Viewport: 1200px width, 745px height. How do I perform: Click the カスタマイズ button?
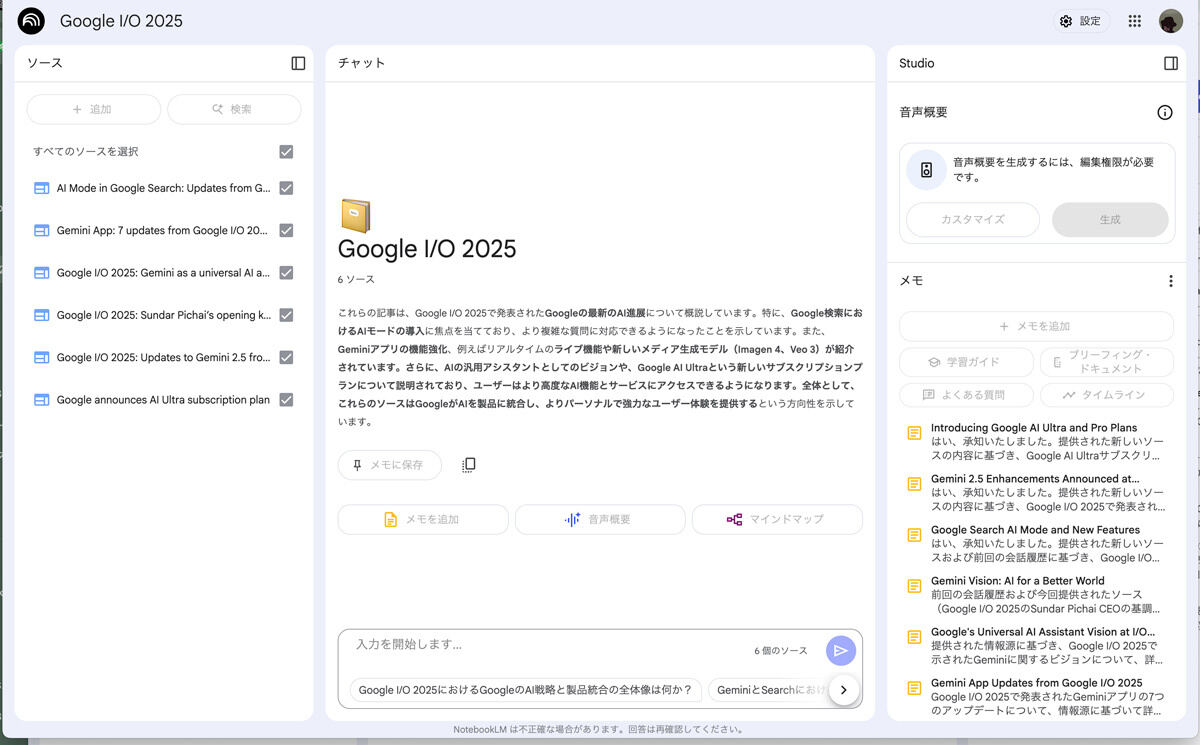coord(972,219)
